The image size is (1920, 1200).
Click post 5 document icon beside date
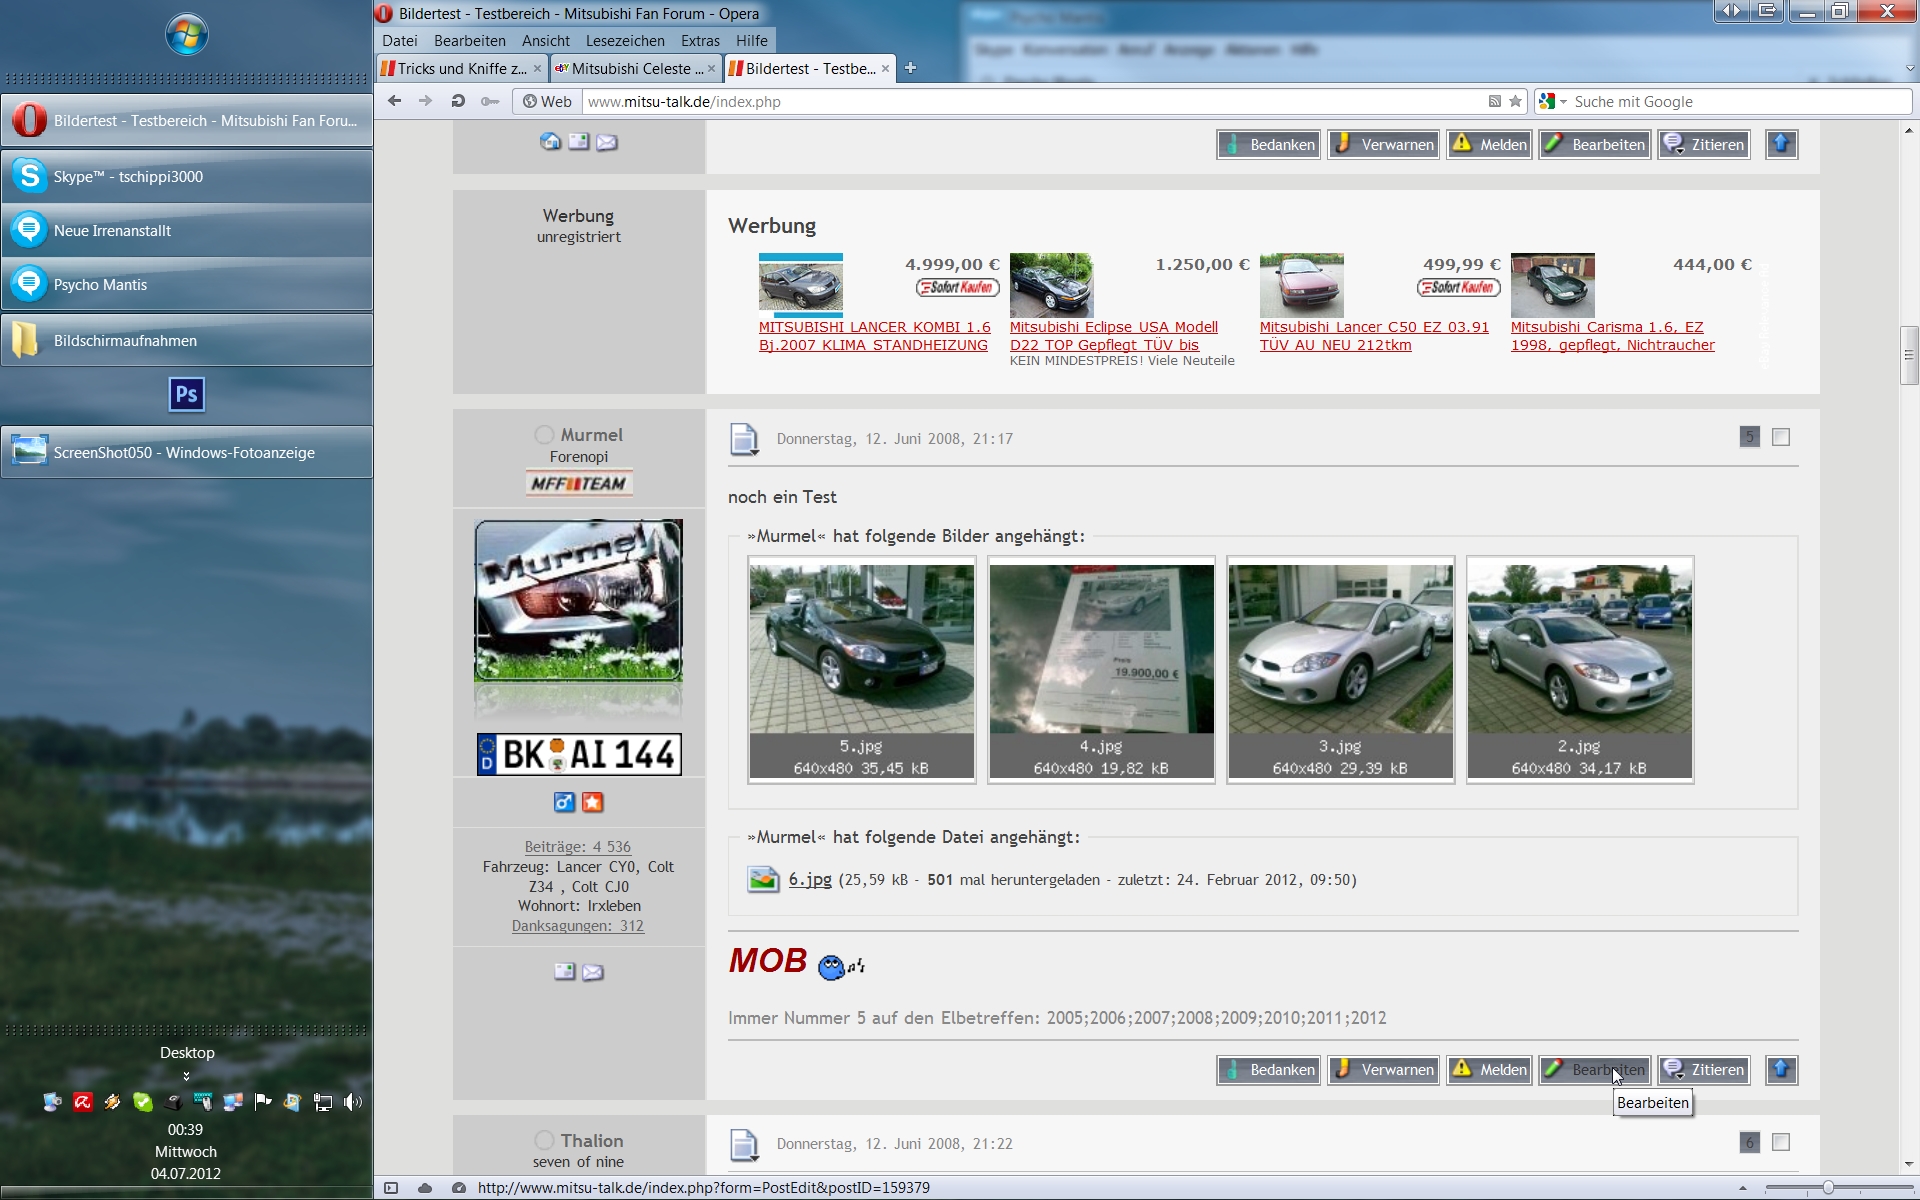[744, 439]
